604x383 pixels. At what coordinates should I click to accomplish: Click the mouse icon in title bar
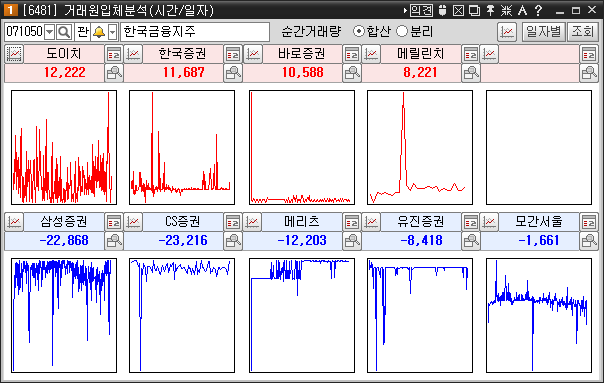coord(442,10)
